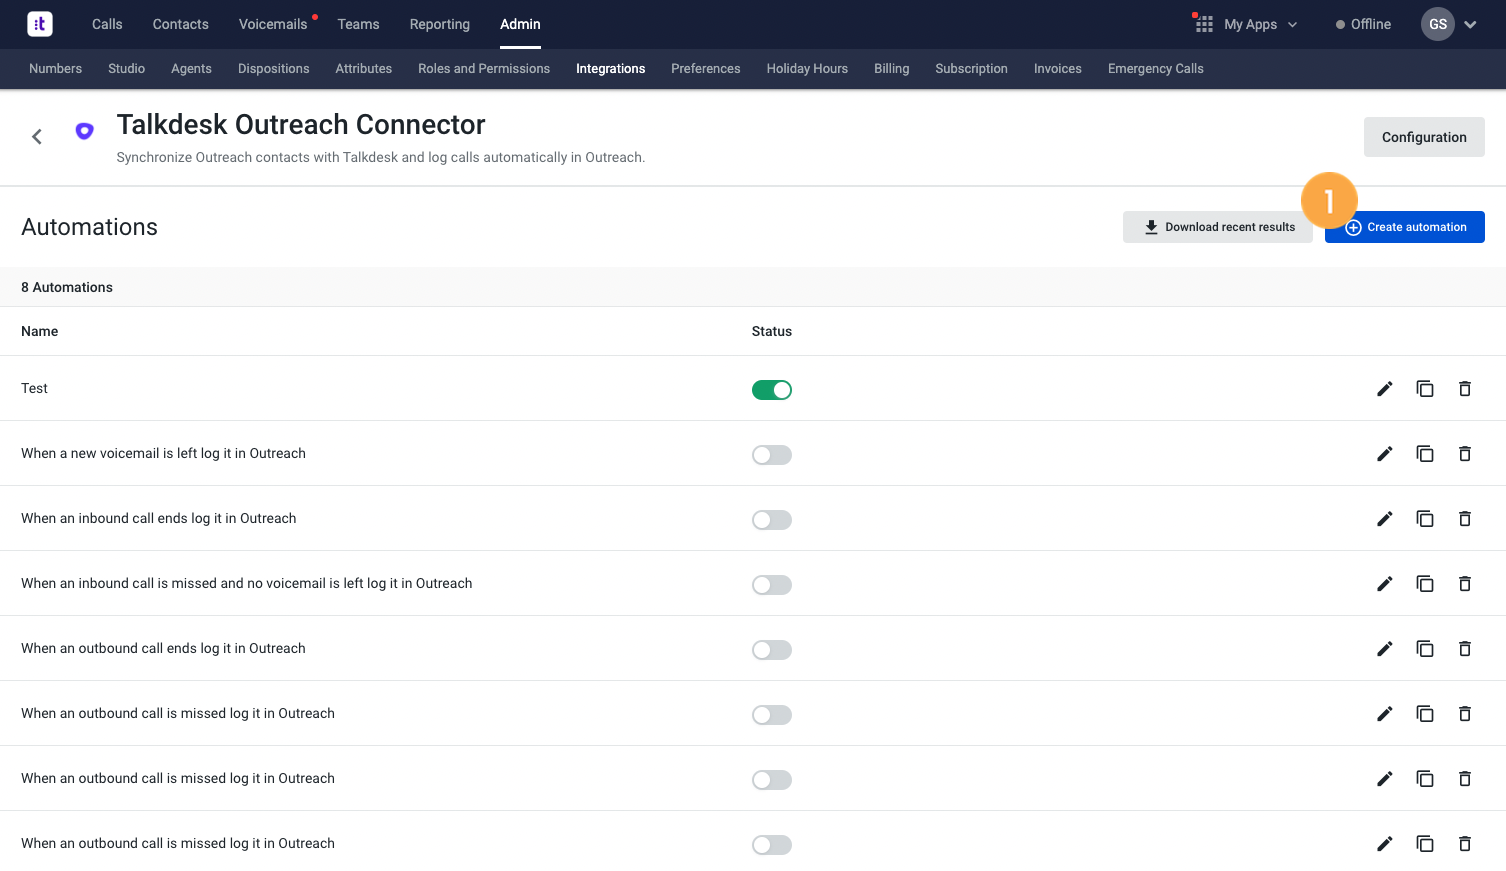Go to Studio in admin submenu
The height and width of the screenshot is (871, 1506).
127,69
